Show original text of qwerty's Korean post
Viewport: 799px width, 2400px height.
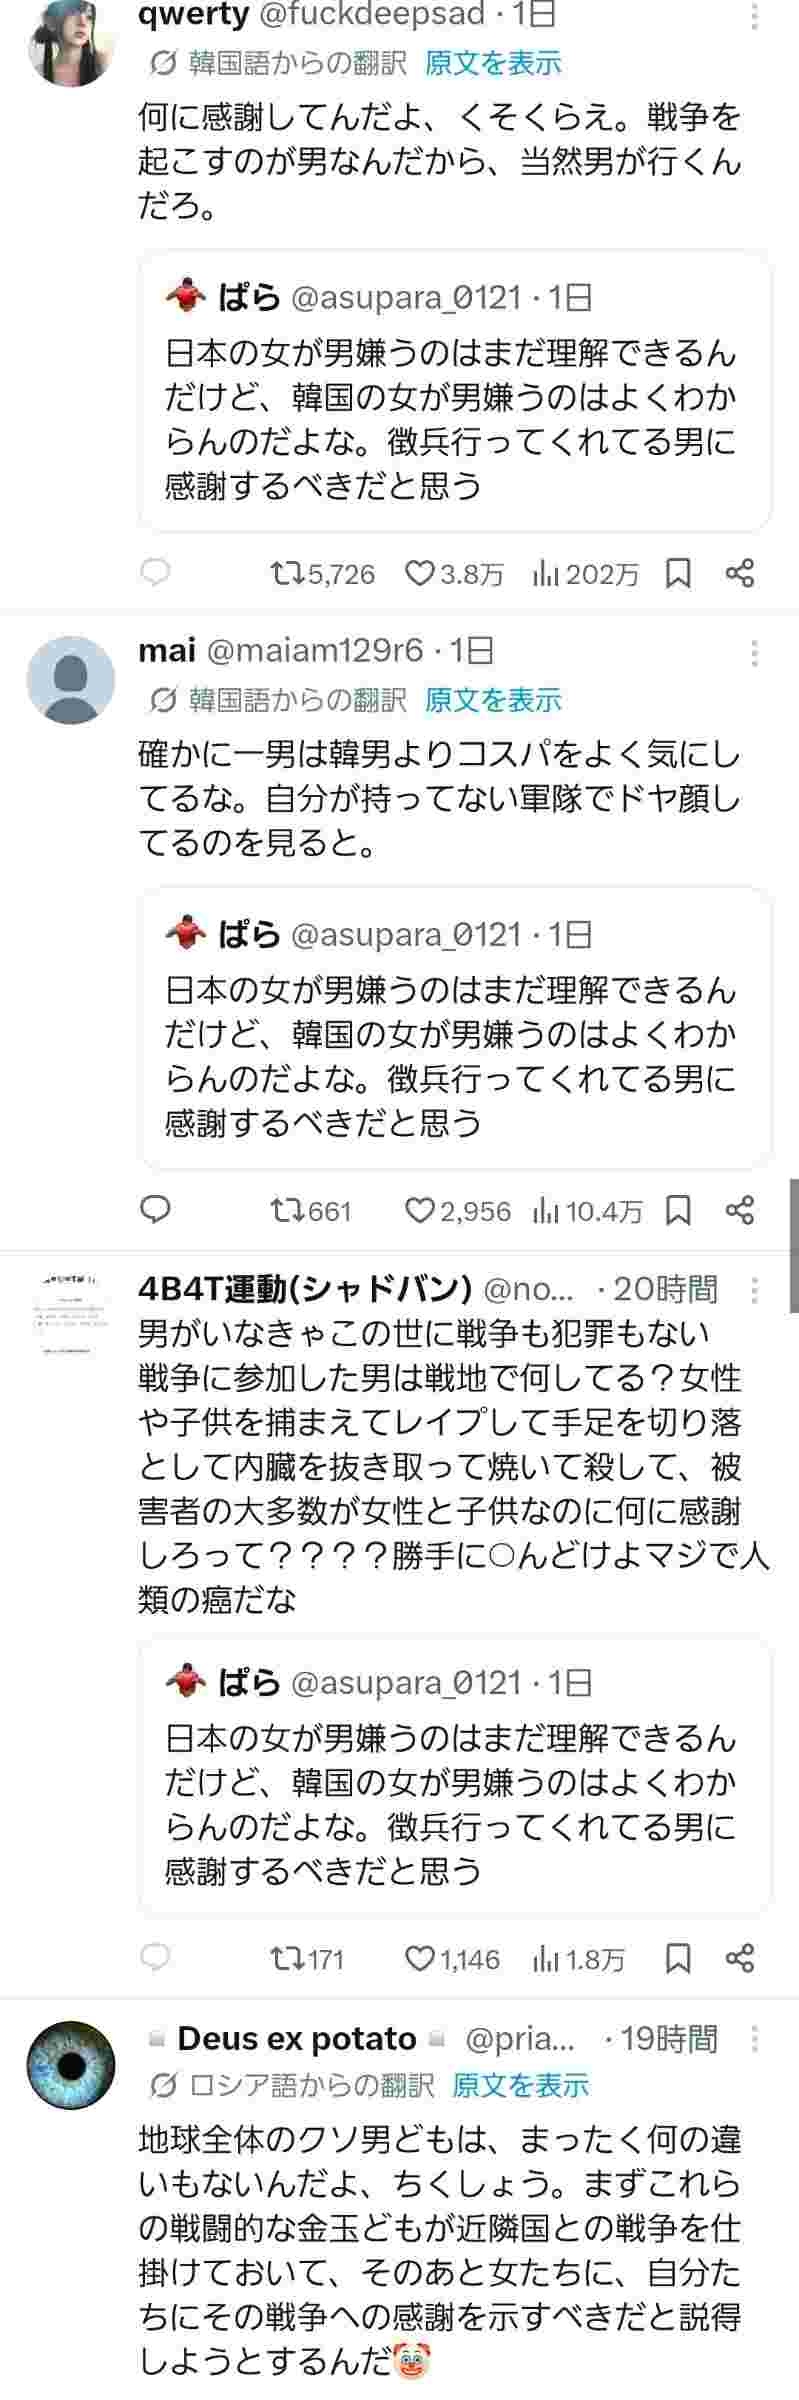coord(493,63)
